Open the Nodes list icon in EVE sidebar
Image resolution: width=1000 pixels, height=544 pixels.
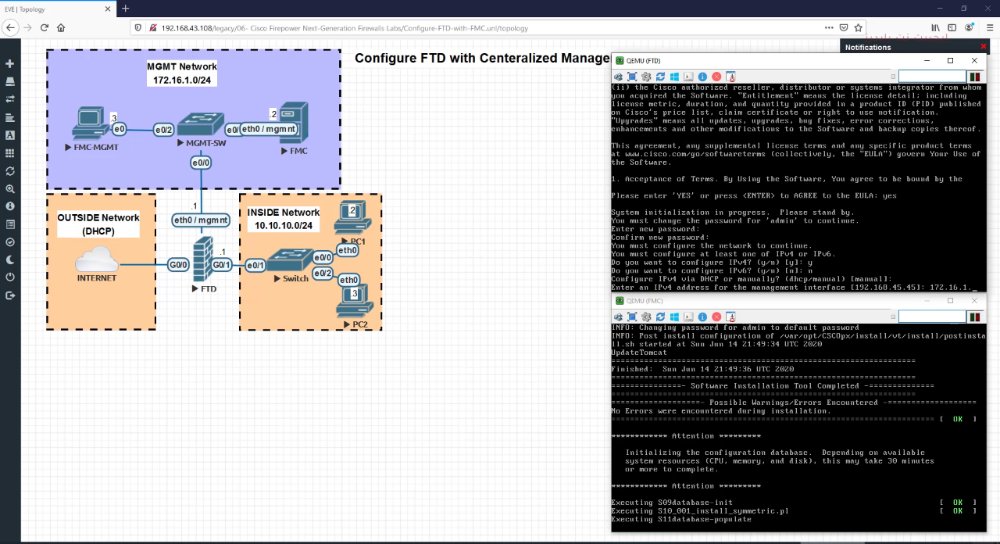(10, 82)
